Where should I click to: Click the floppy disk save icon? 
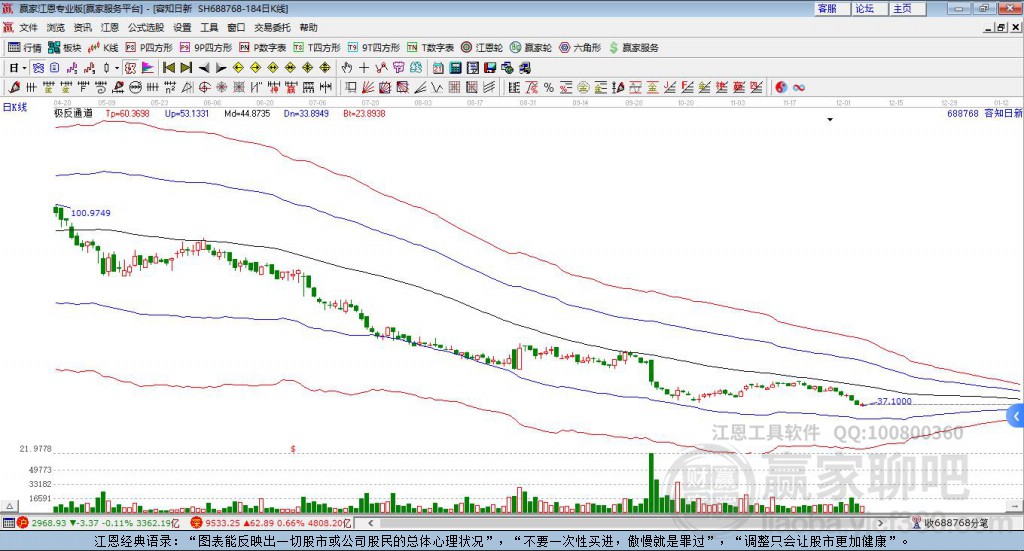pyautogui.click(x=490, y=68)
